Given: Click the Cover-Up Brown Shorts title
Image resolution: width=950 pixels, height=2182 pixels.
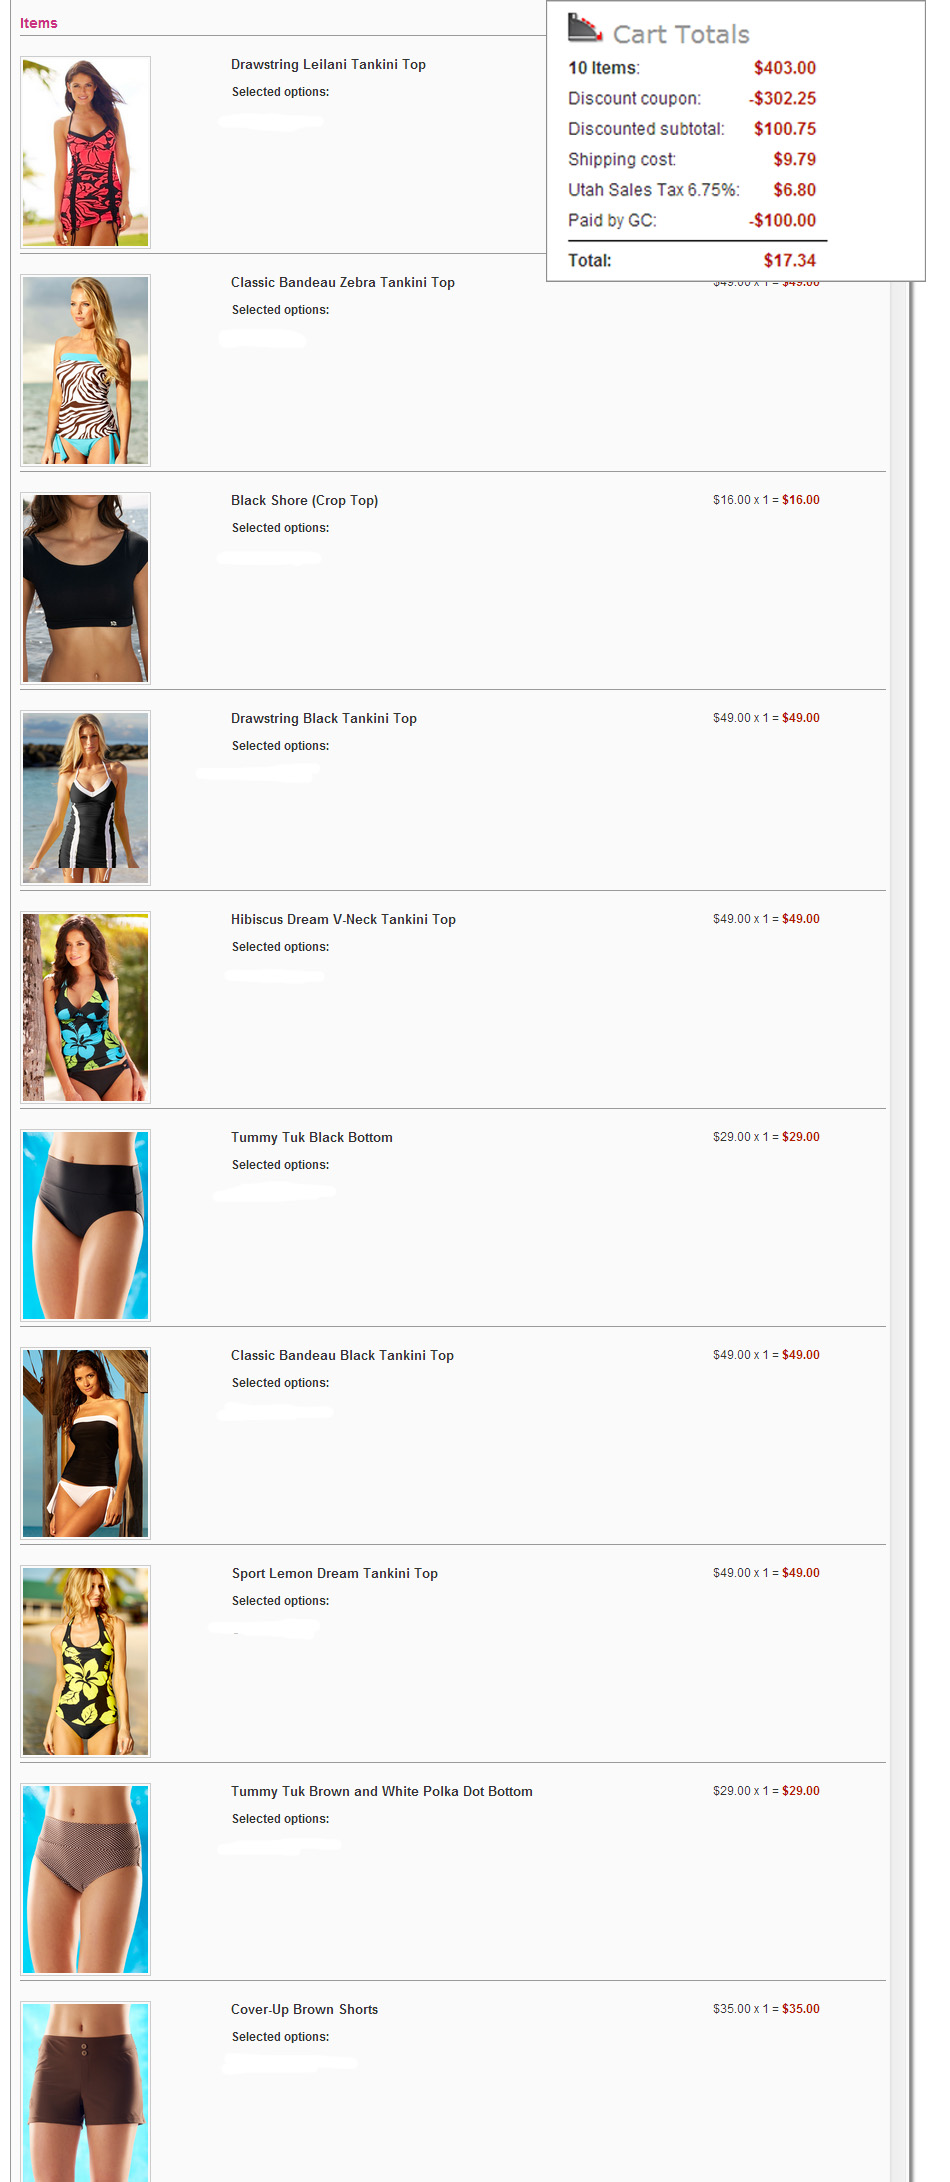Looking at the screenshot, I should [304, 2009].
